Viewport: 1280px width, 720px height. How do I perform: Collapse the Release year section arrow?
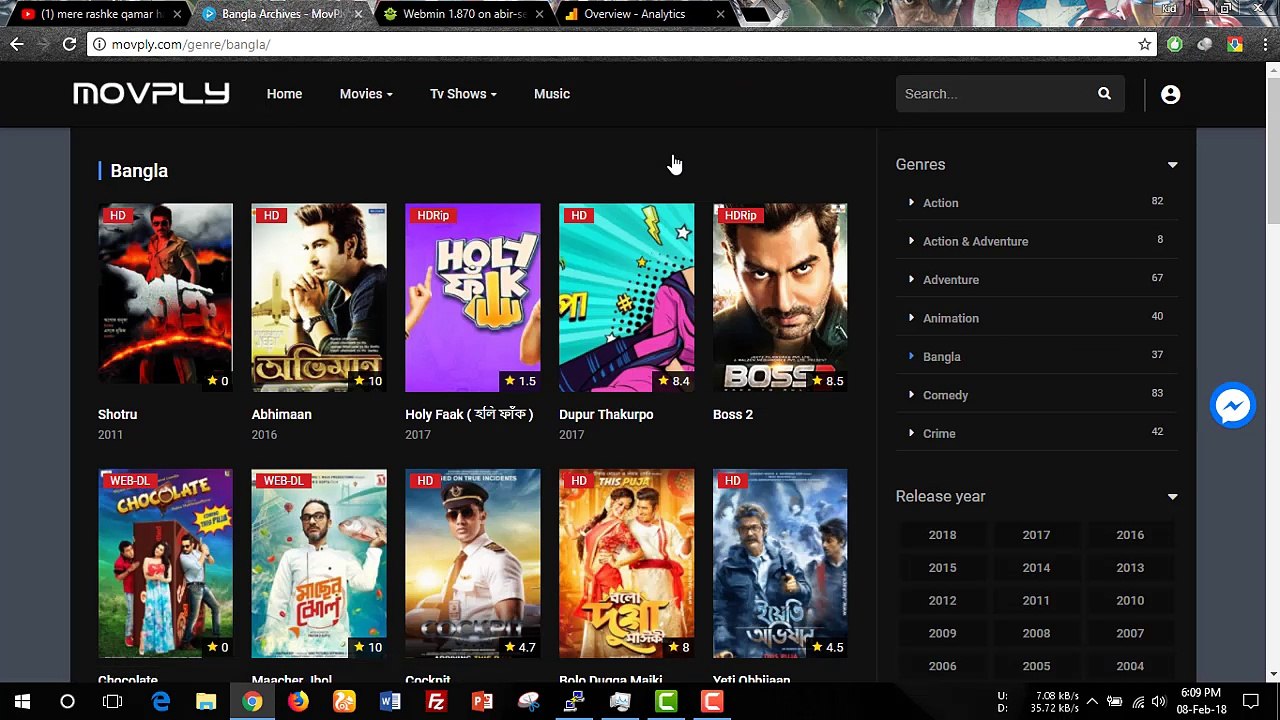click(1172, 497)
